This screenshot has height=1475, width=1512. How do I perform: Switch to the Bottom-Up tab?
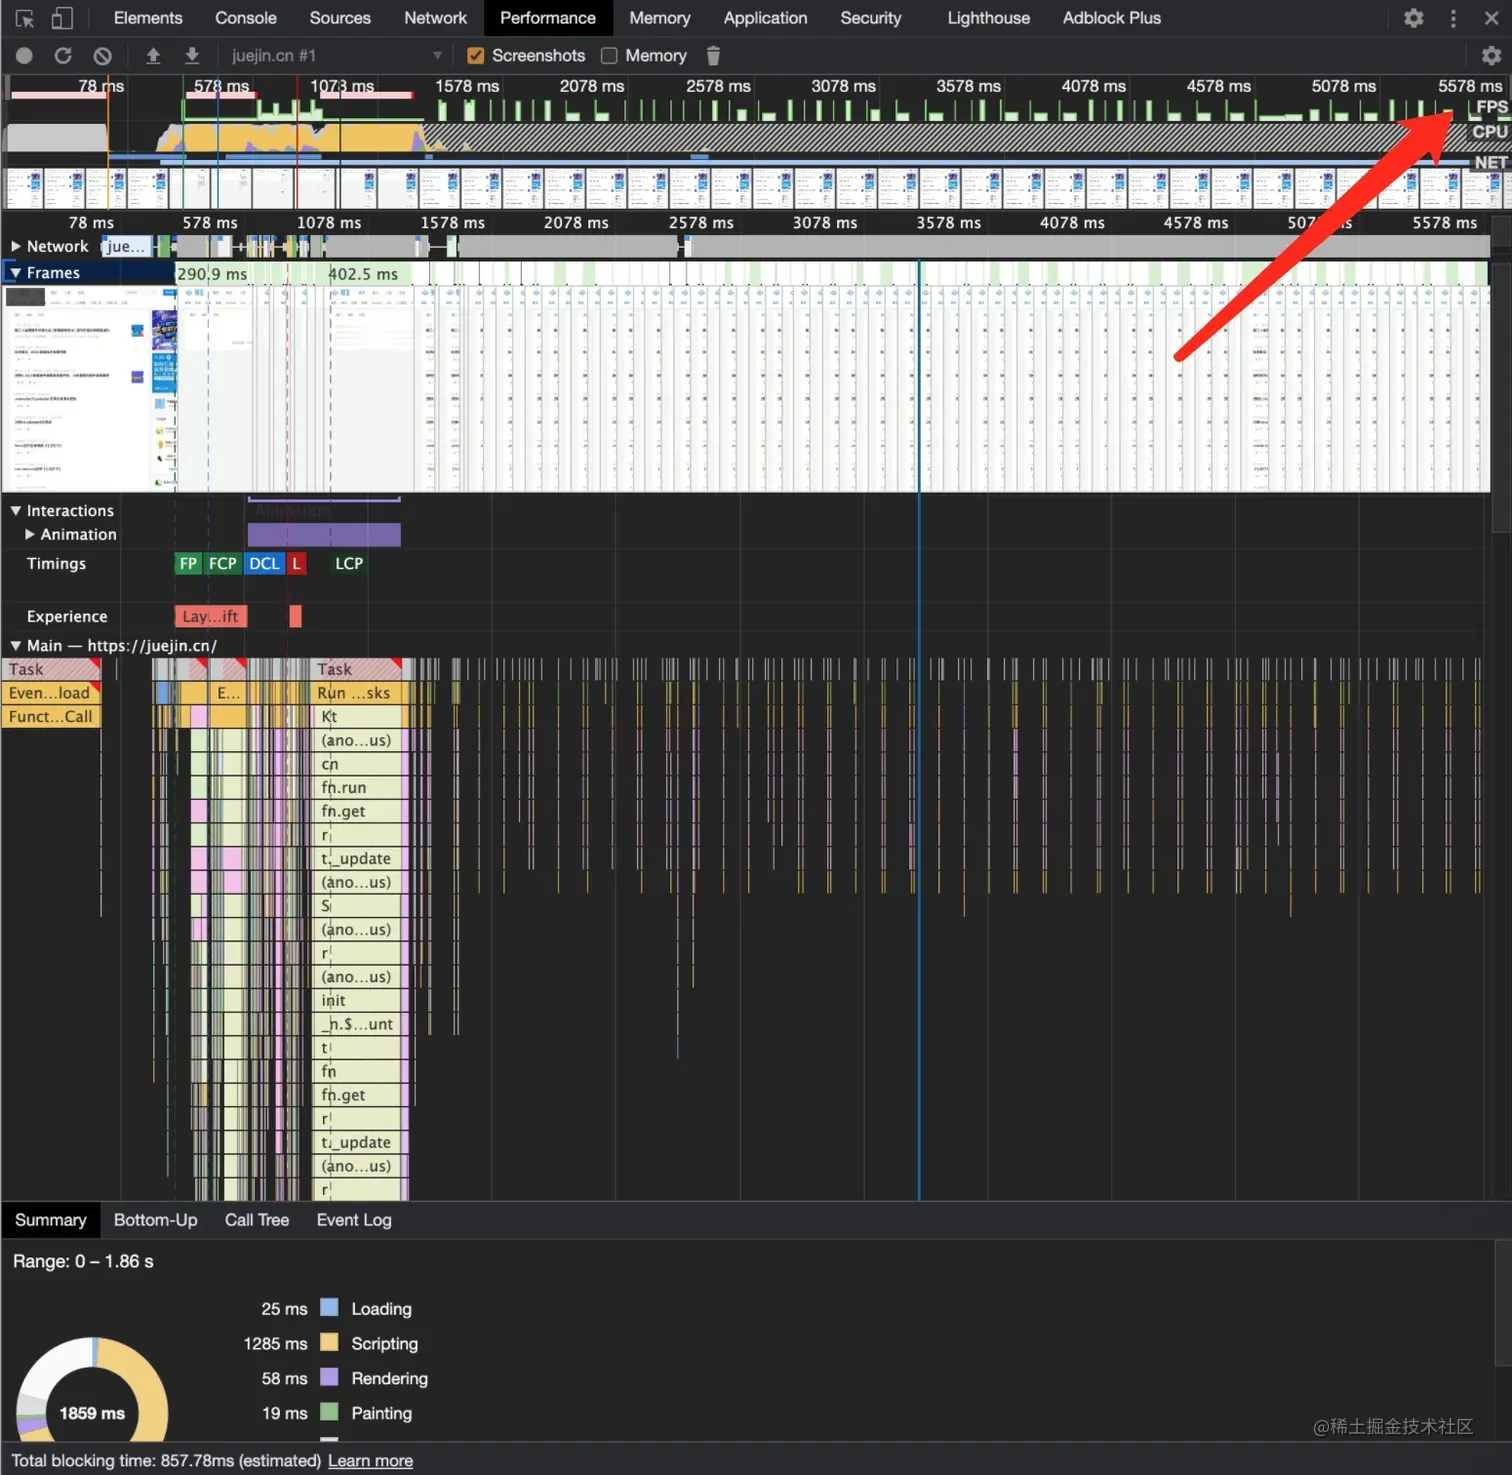click(155, 1220)
